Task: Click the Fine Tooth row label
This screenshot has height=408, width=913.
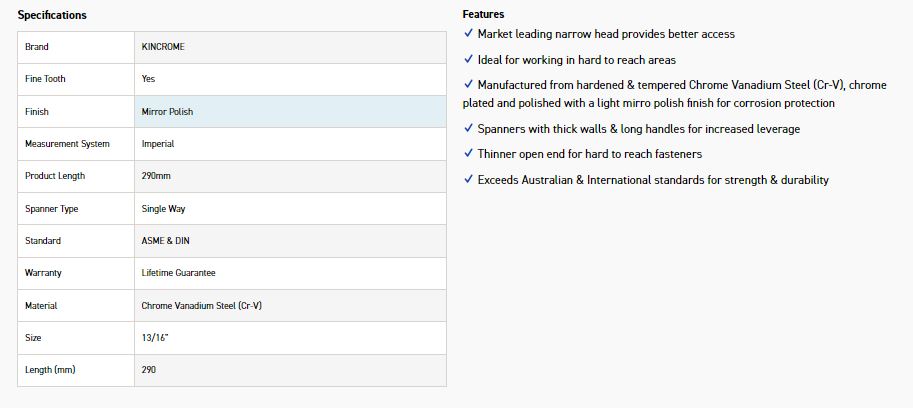Action: 45,79
